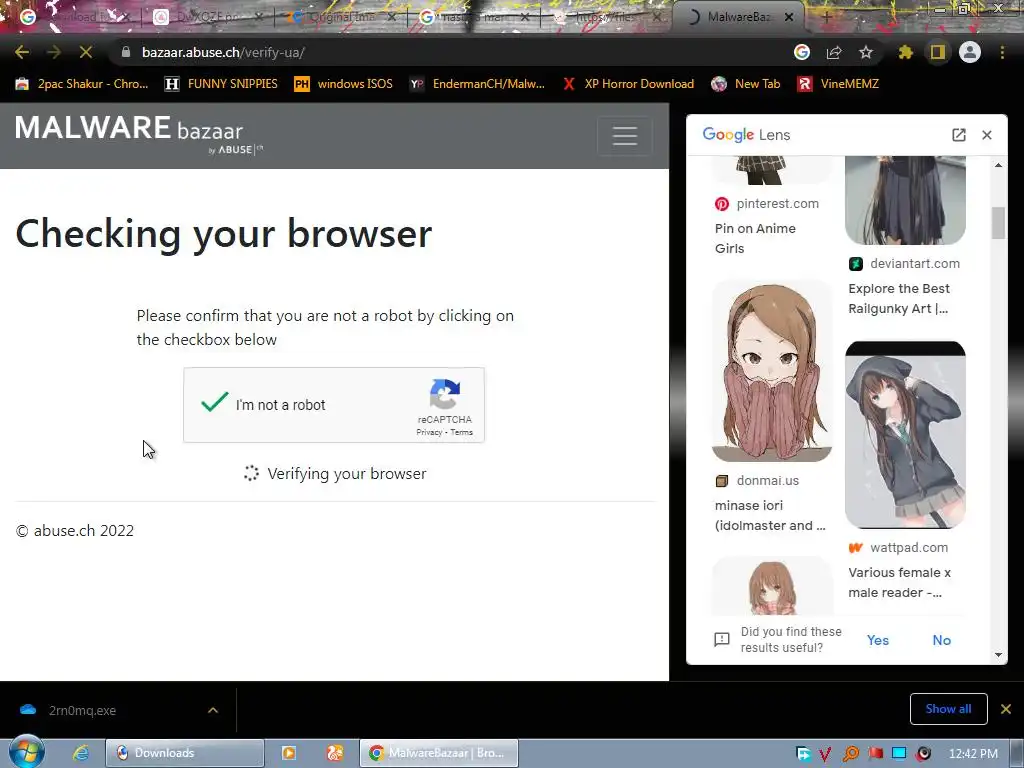Toggle the 'I'm not a robot' checkbox
Viewport: 1024px width, 768px height.
(x=215, y=402)
